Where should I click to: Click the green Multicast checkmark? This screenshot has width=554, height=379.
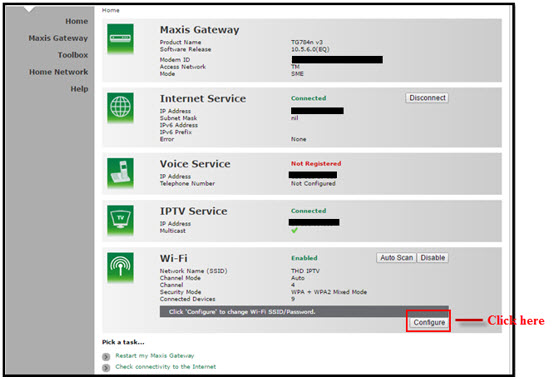[294, 230]
